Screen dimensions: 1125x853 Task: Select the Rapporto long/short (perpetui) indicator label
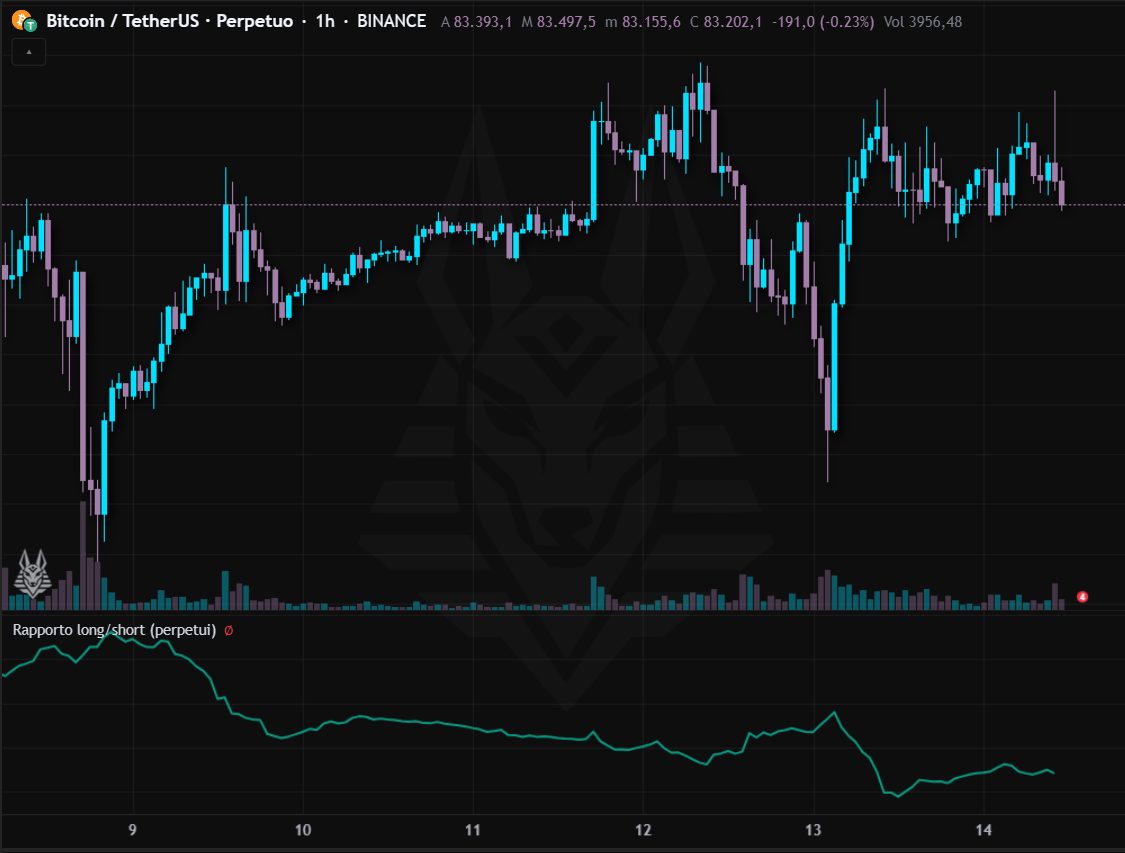pos(114,630)
